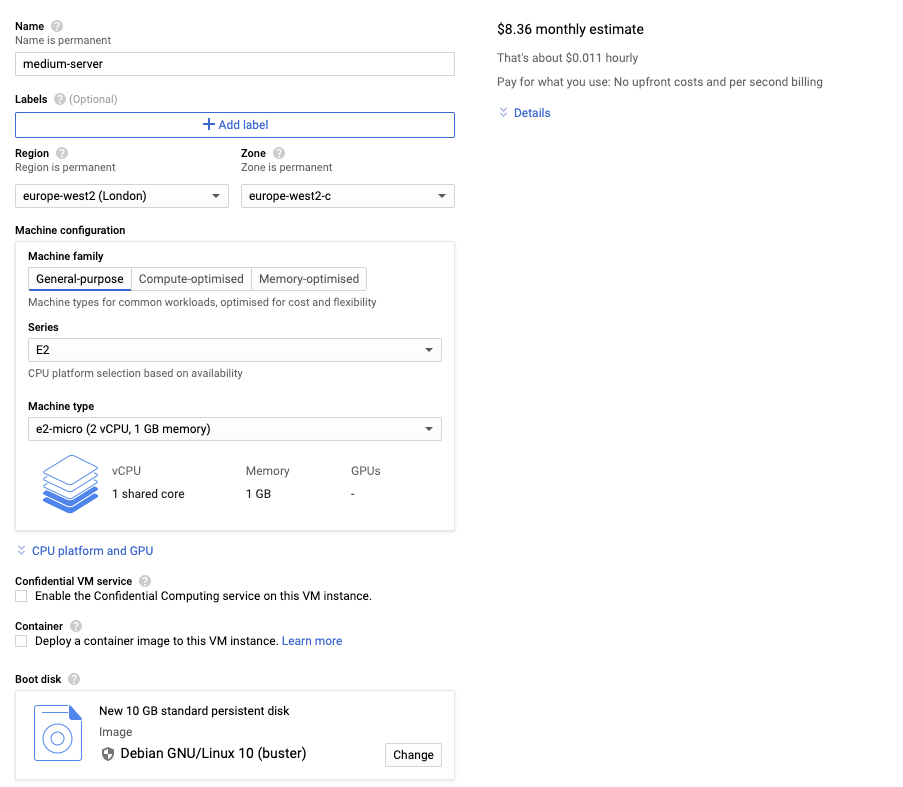Open the Confidential VM service help icon
Viewport: 903px width, 787px height.
143,580
